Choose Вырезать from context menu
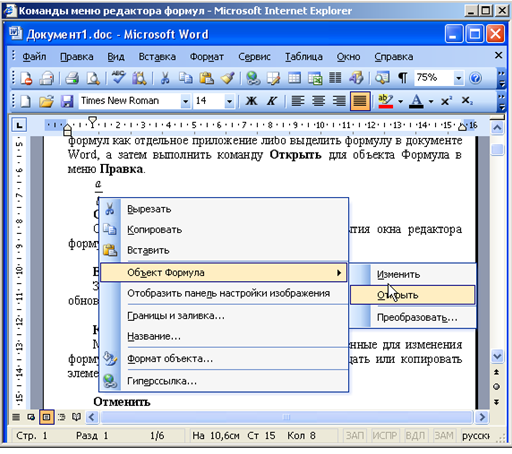 pyautogui.click(x=224, y=209)
